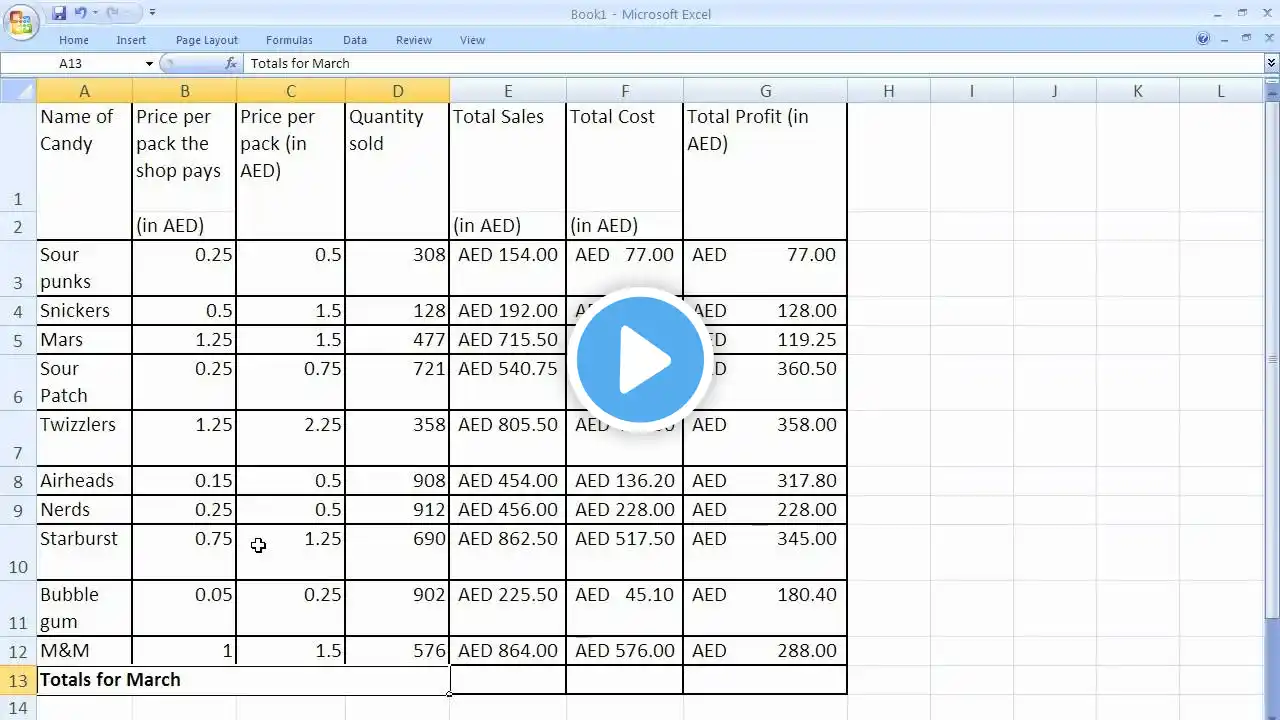Screen dimensions: 1280x720
Task: Click the quantity cell 308
Action: click(x=397, y=268)
